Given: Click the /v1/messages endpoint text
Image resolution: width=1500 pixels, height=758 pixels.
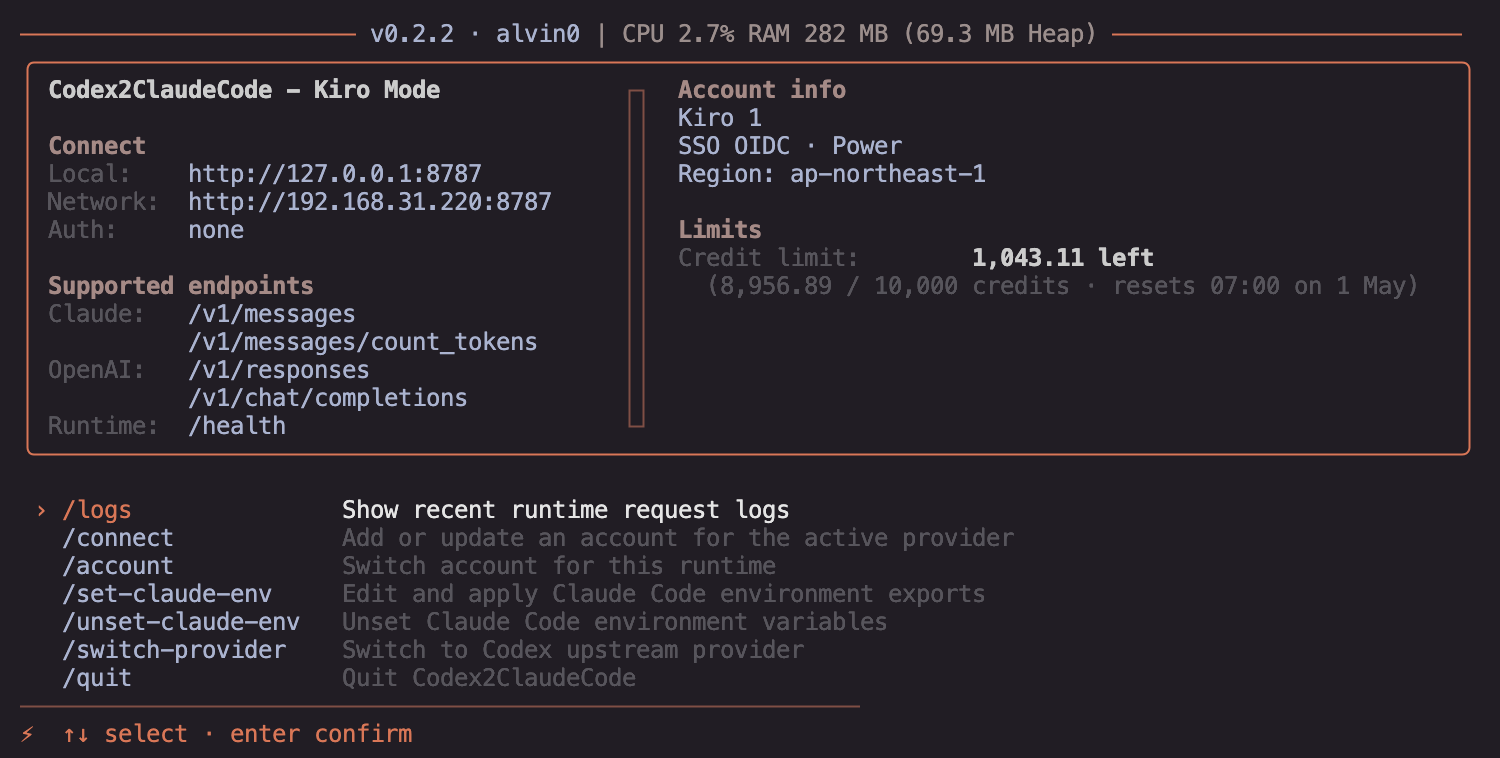Looking at the screenshot, I should click(272, 314).
